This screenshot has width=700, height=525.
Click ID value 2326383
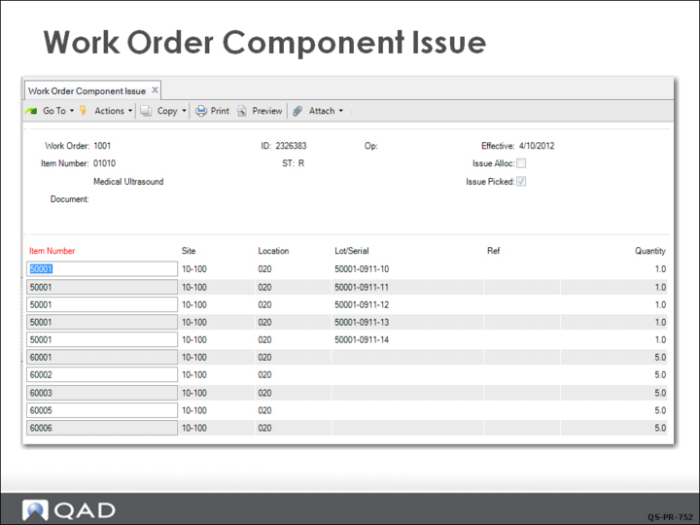point(291,146)
